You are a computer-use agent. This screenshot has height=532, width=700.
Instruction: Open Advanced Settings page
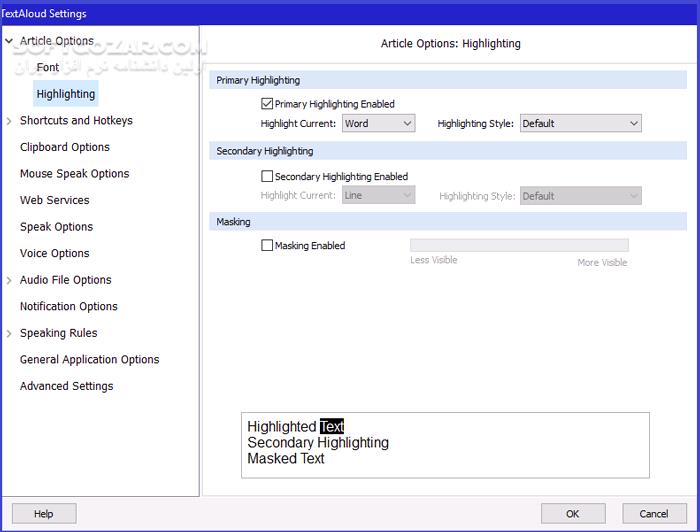tap(67, 386)
